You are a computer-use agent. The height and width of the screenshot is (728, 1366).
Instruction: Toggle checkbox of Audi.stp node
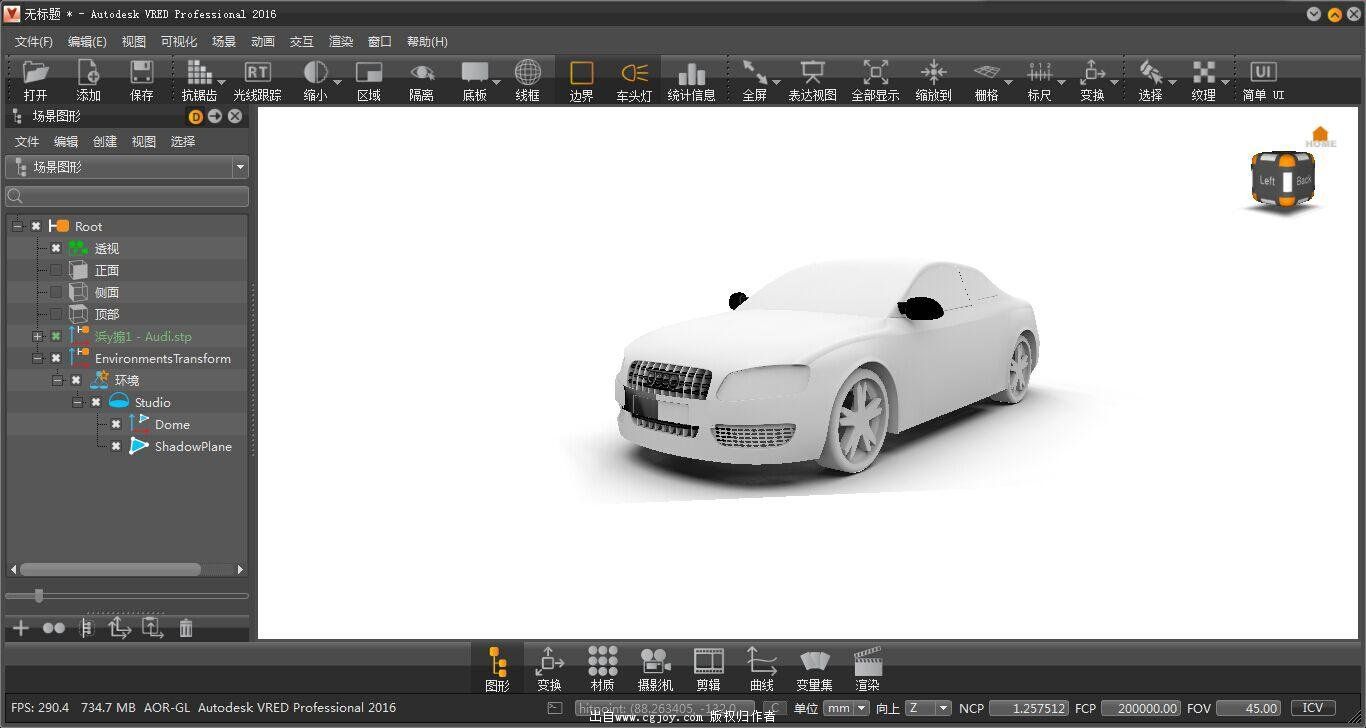(56, 336)
